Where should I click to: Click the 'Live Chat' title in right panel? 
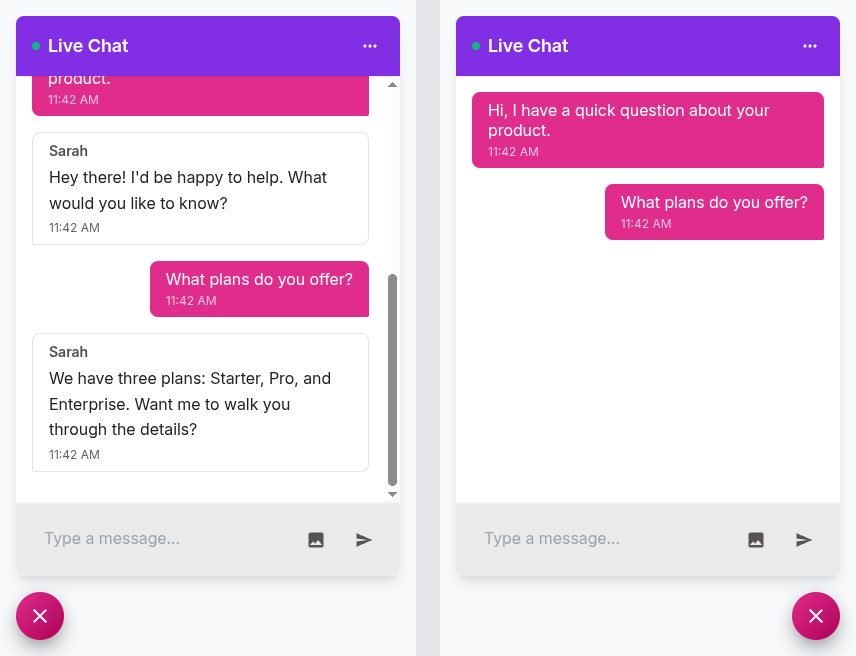coord(528,46)
